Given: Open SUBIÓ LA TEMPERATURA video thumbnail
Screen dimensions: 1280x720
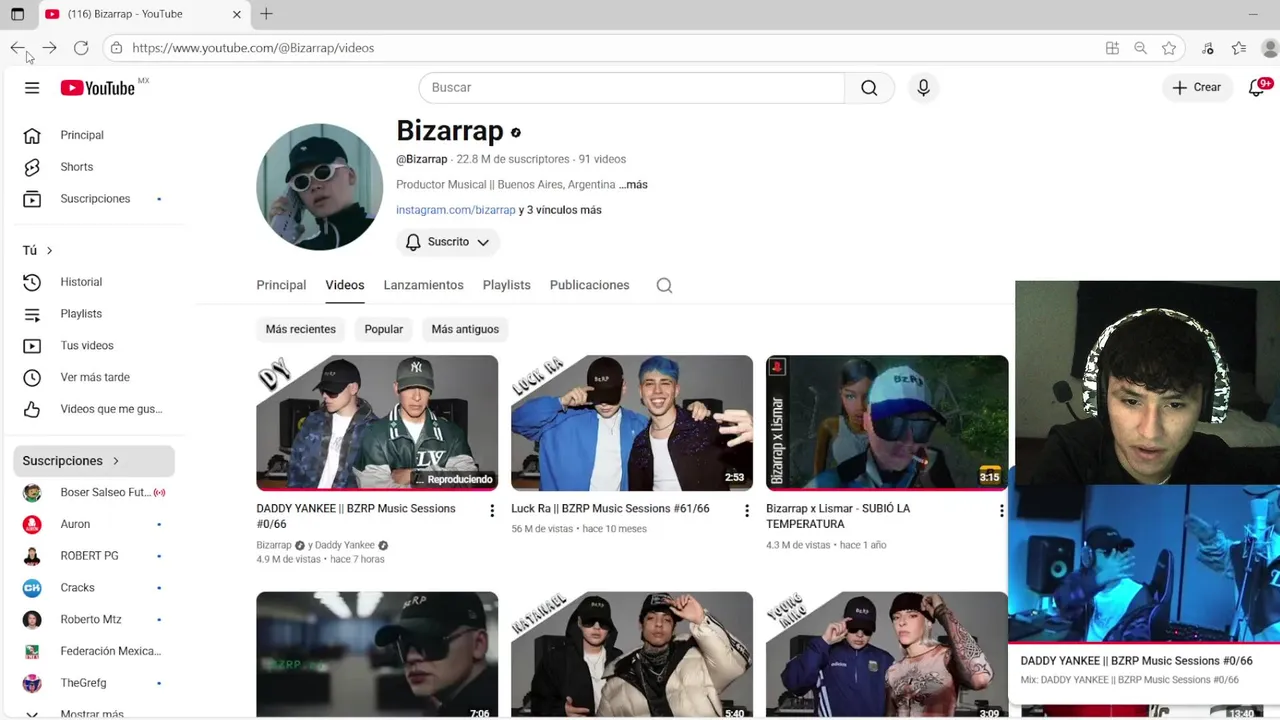Looking at the screenshot, I should click(x=887, y=422).
